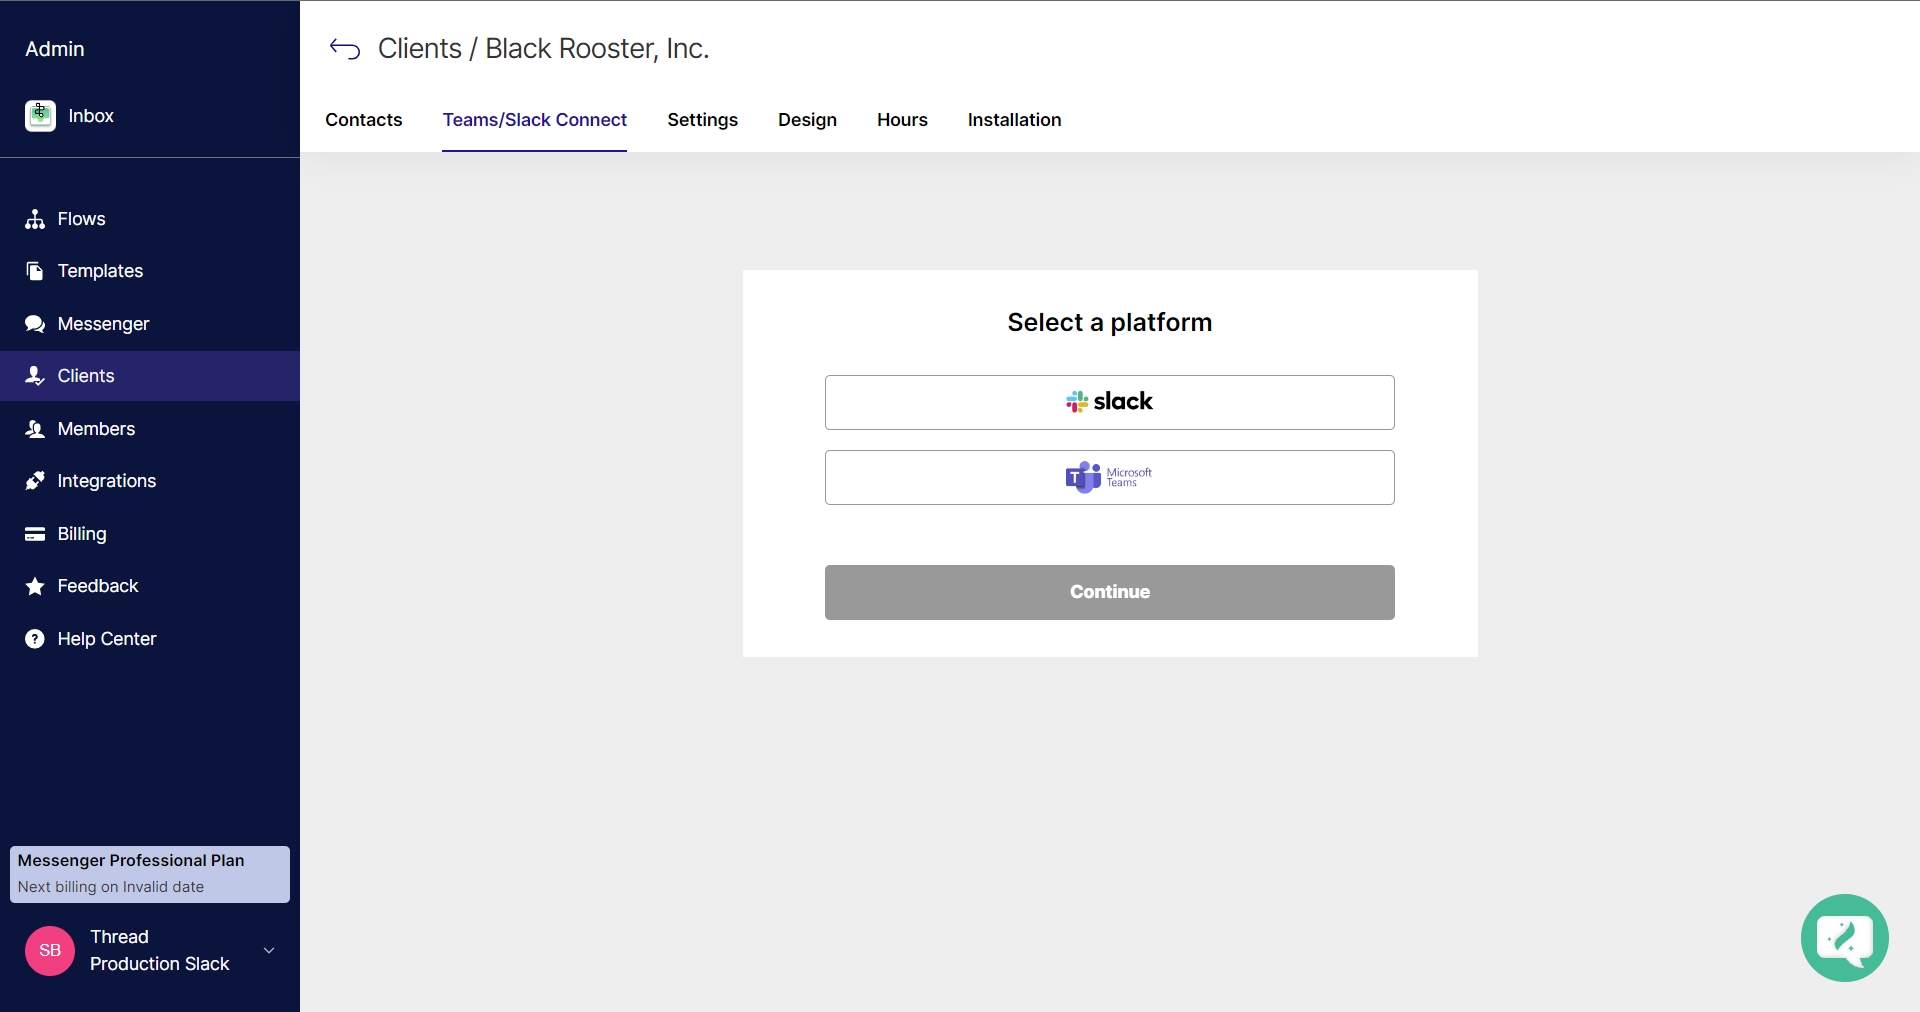Click the Billing card icon
The width and height of the screenshot is (1920, 1012).
(35, 534)
